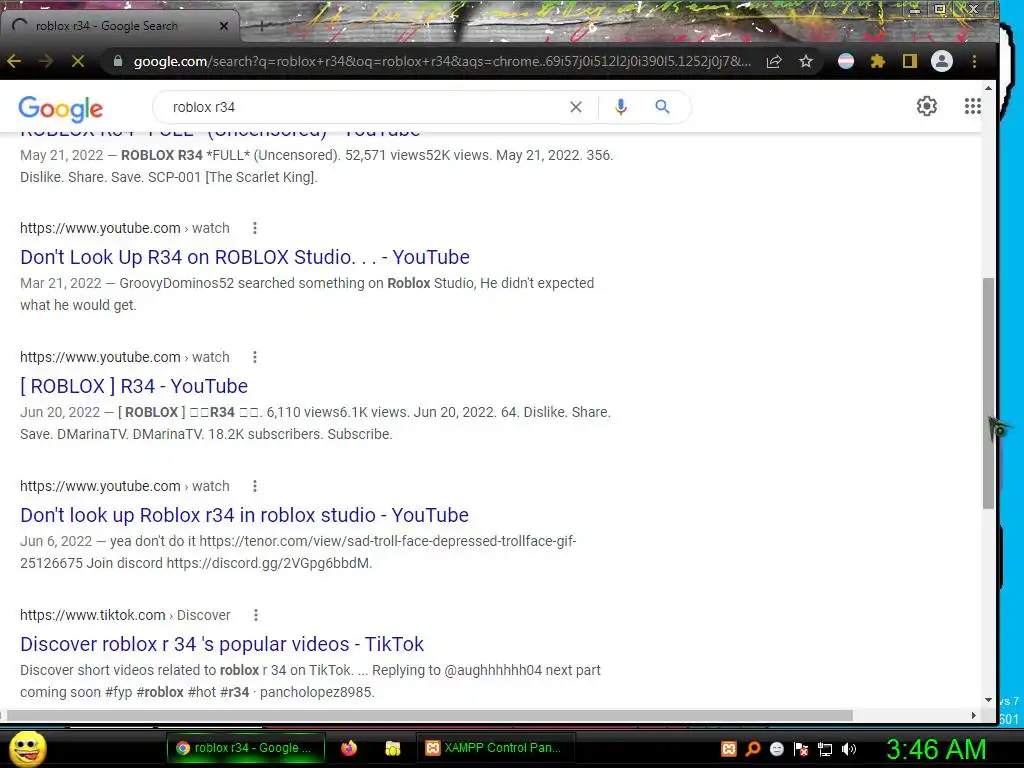
Task: Click the browser forward arrow
Action: coord(46,61)
